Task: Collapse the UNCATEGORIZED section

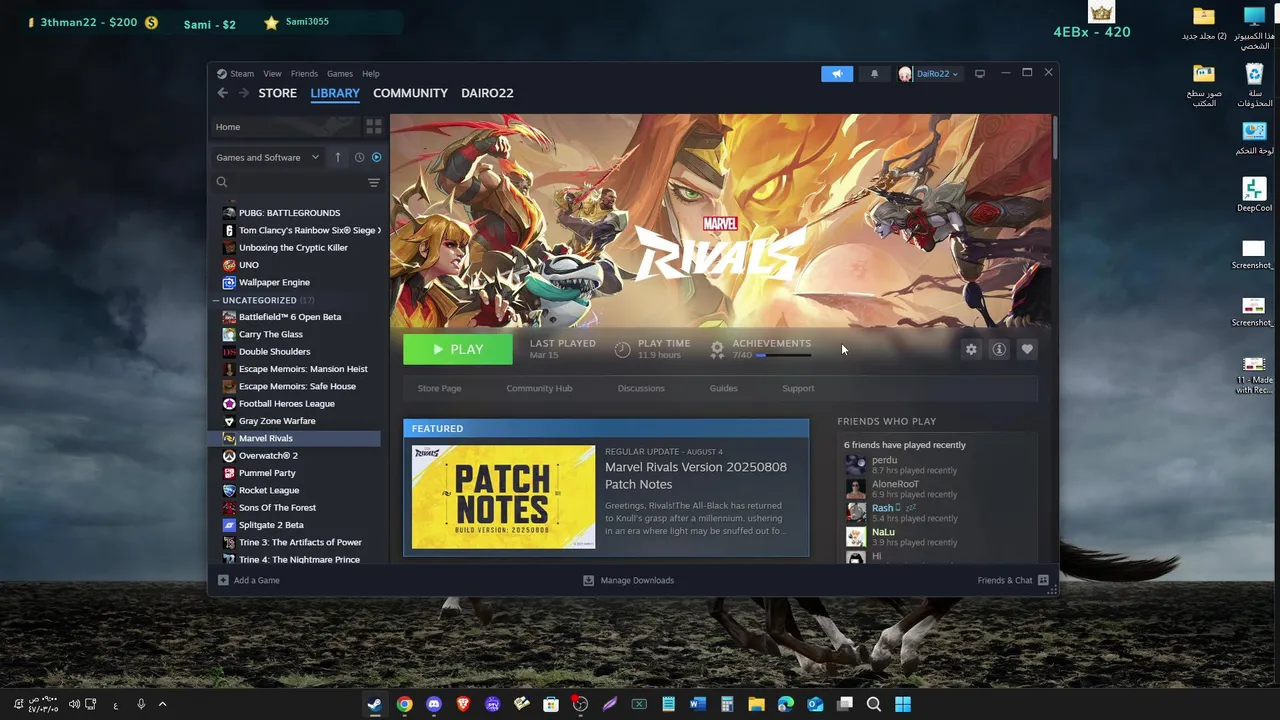Action: (216, 300)
